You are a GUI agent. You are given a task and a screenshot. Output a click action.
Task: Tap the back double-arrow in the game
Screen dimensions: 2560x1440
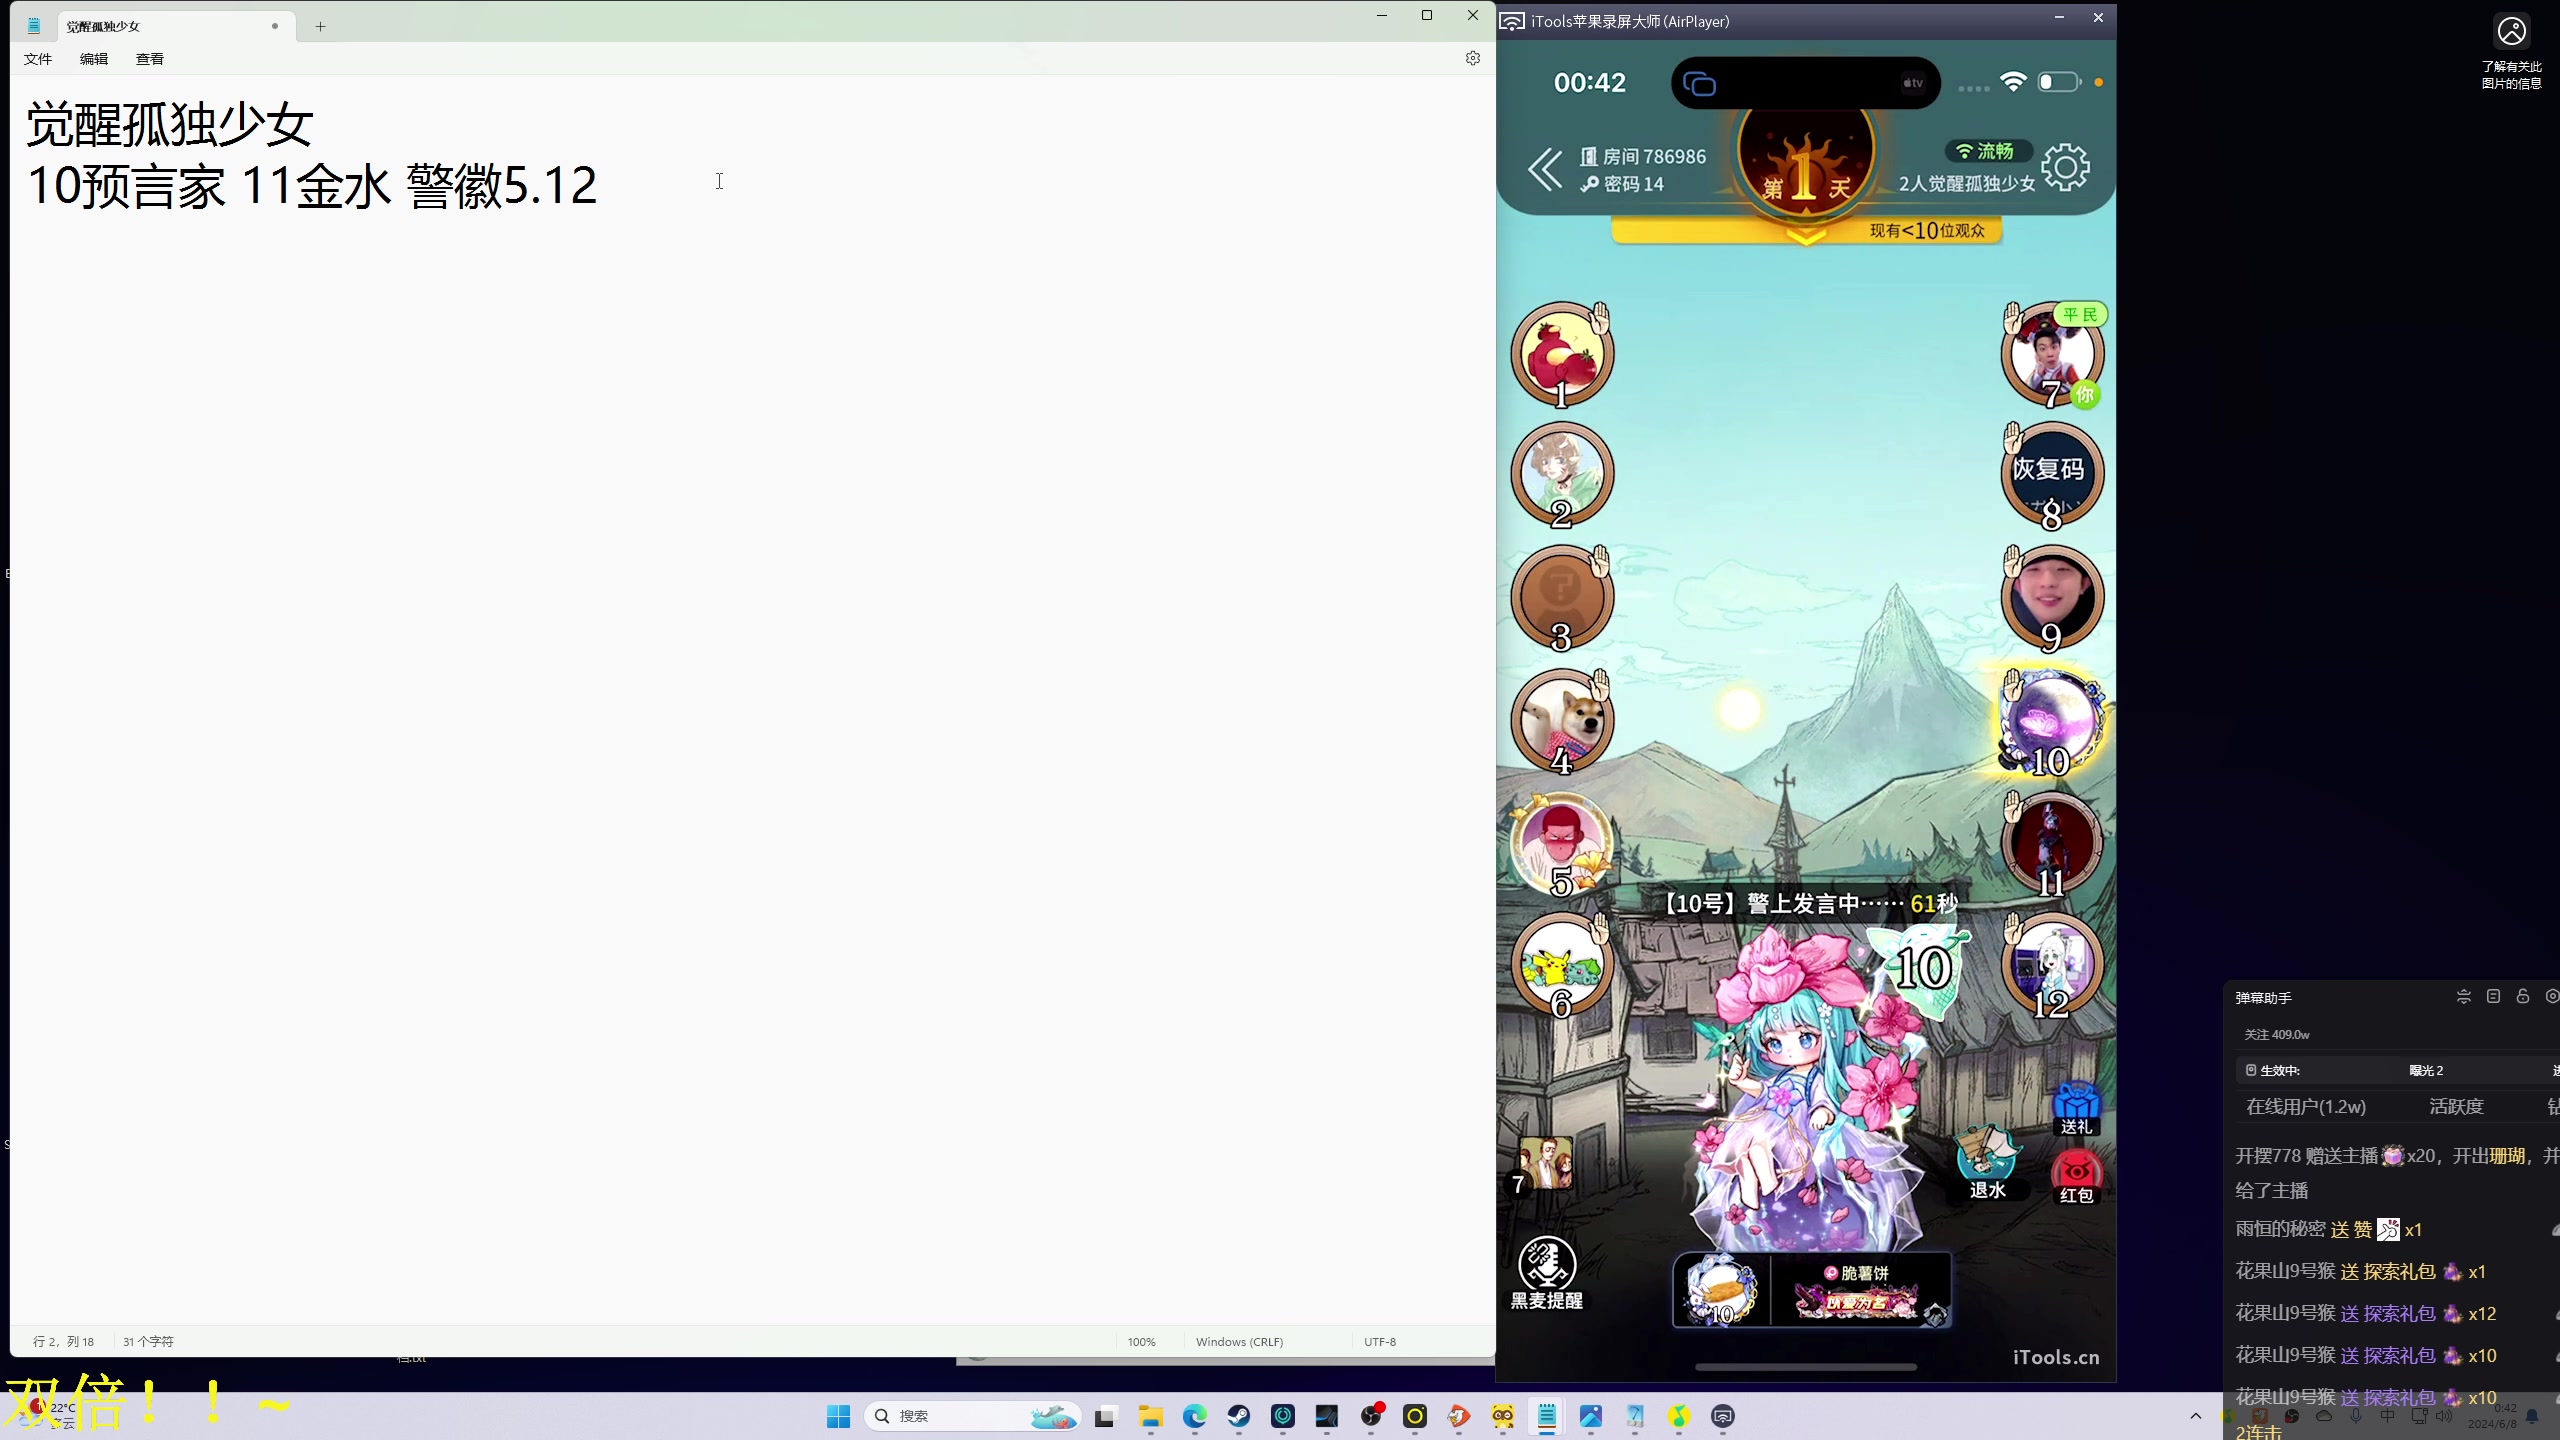point(1545,169)
